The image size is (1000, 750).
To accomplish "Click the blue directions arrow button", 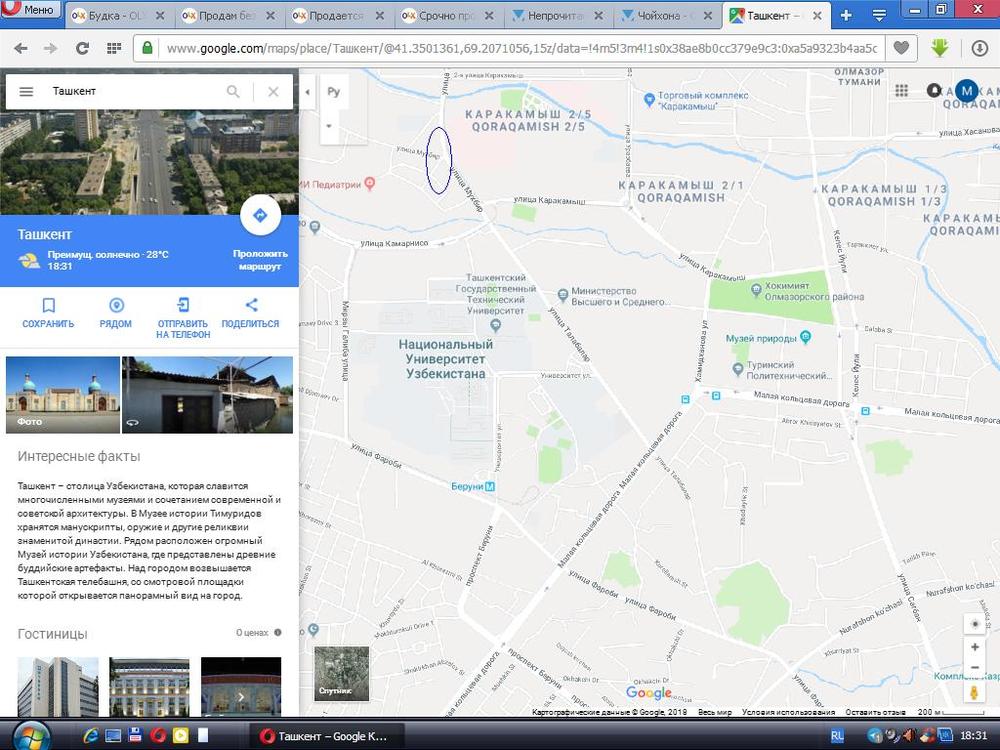I will 260,215.
